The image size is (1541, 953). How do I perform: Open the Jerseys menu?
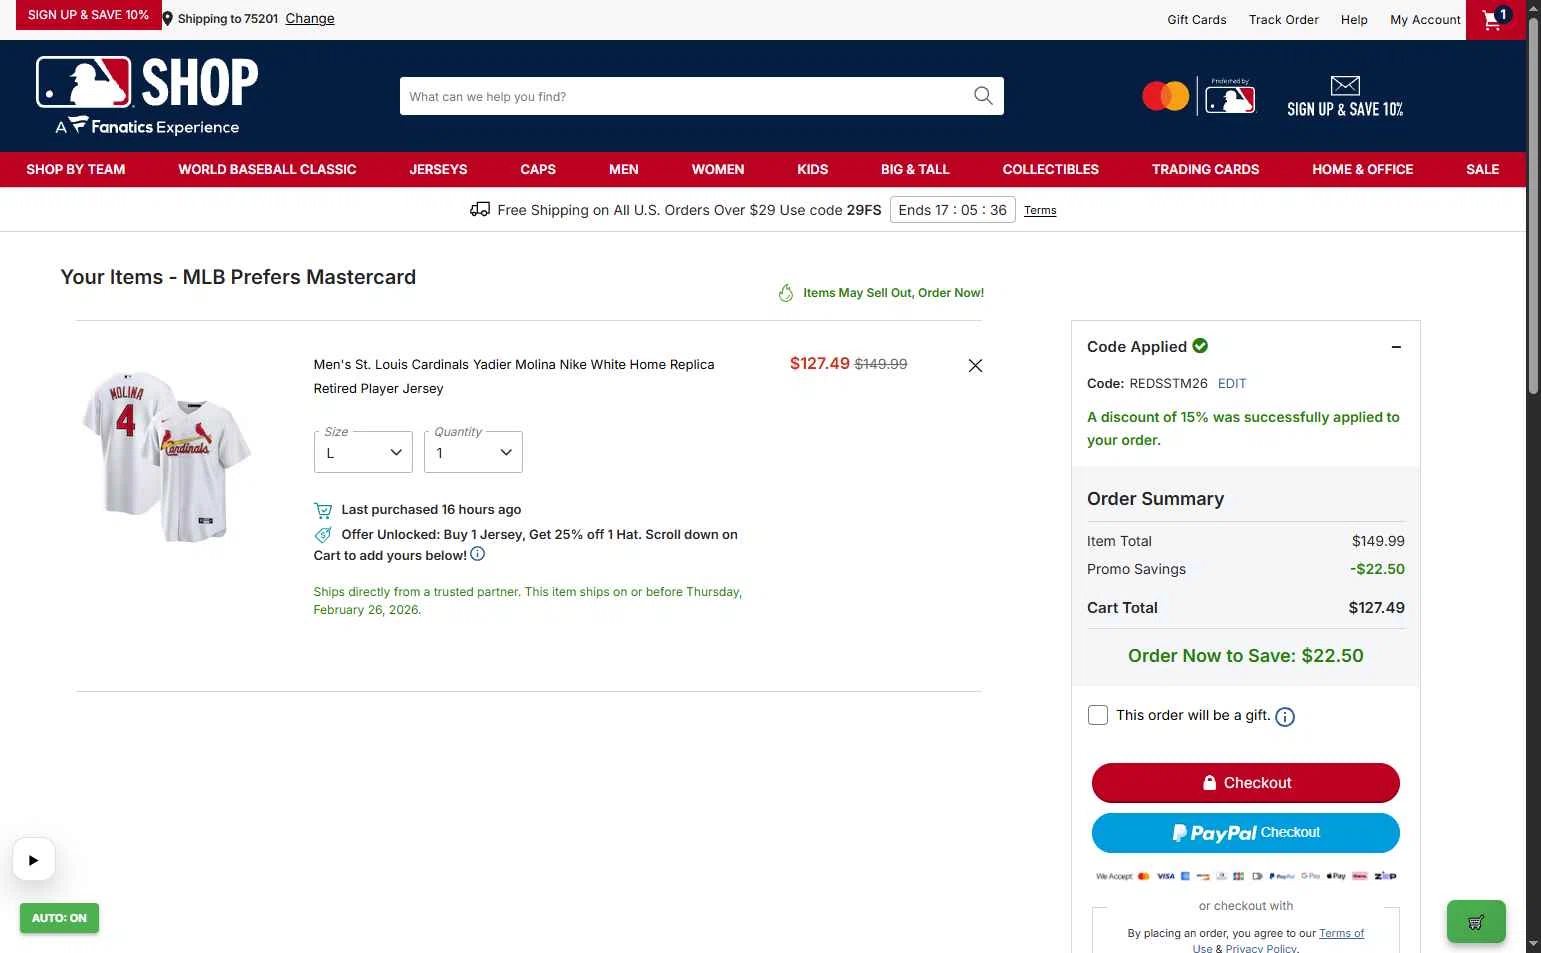tap(438, 170)
